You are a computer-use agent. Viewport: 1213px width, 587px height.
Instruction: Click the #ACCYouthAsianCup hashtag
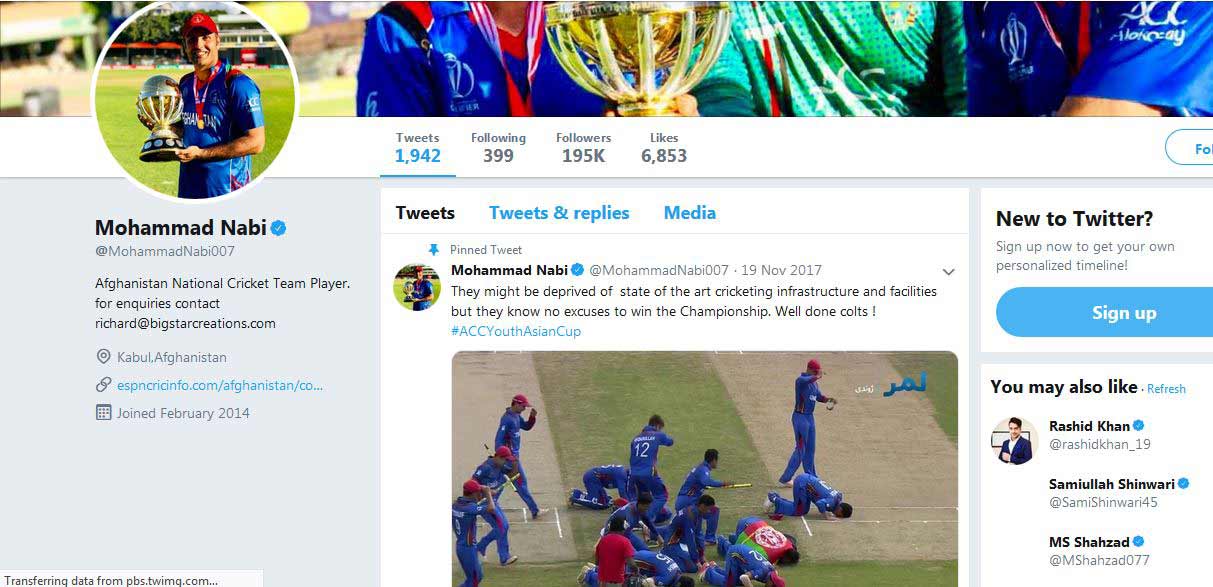click(516, 331)
